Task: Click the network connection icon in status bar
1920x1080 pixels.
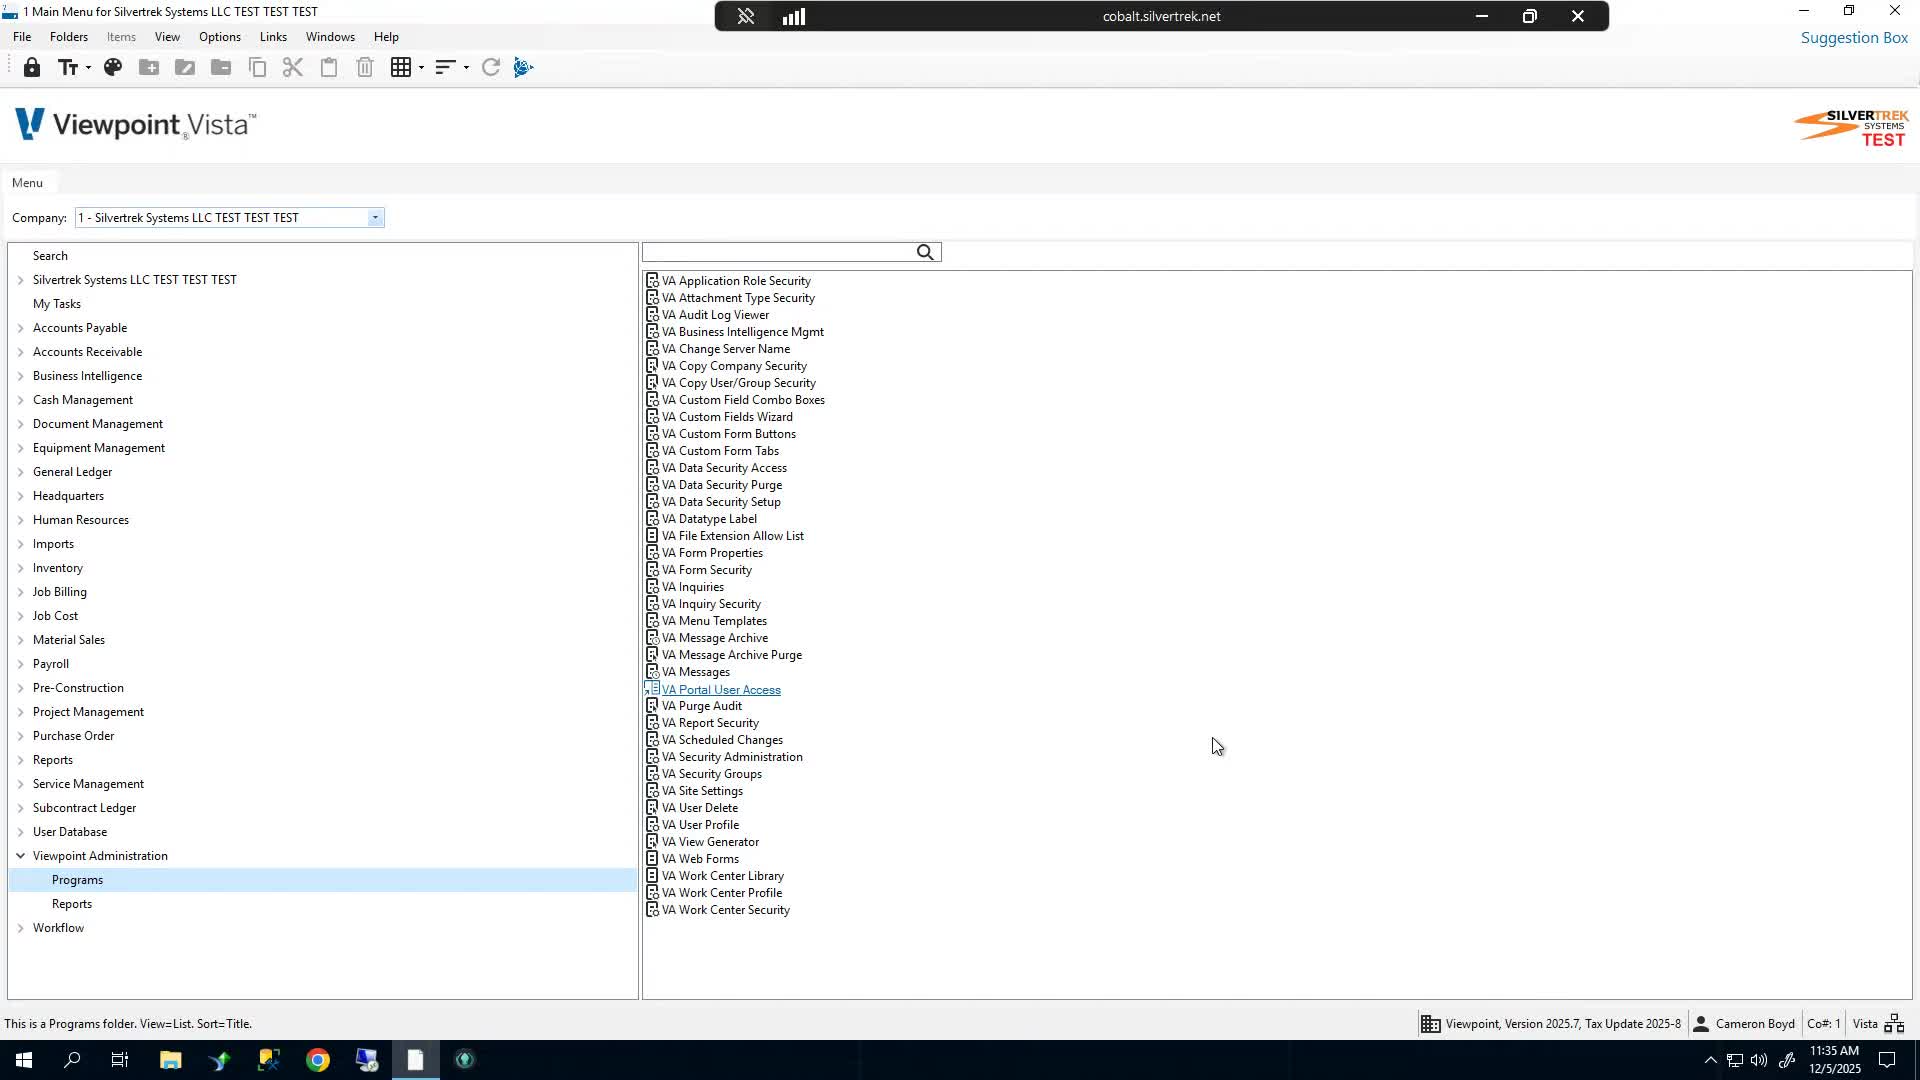Action: pyautogui.click(x=1894, y=1024)
